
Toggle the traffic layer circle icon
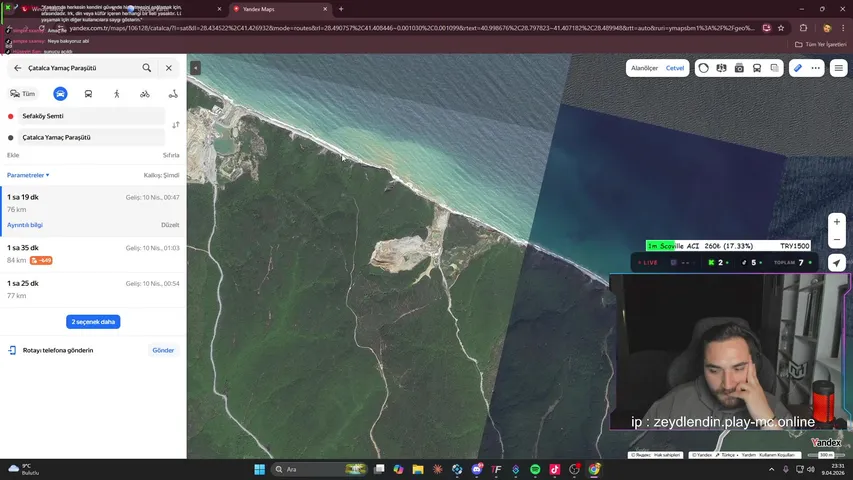704,68
